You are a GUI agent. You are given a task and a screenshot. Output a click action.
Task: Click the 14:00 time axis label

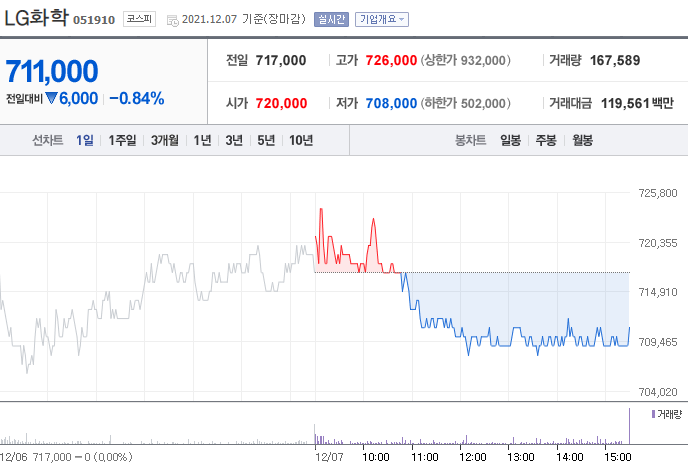(x=570, y=457)
